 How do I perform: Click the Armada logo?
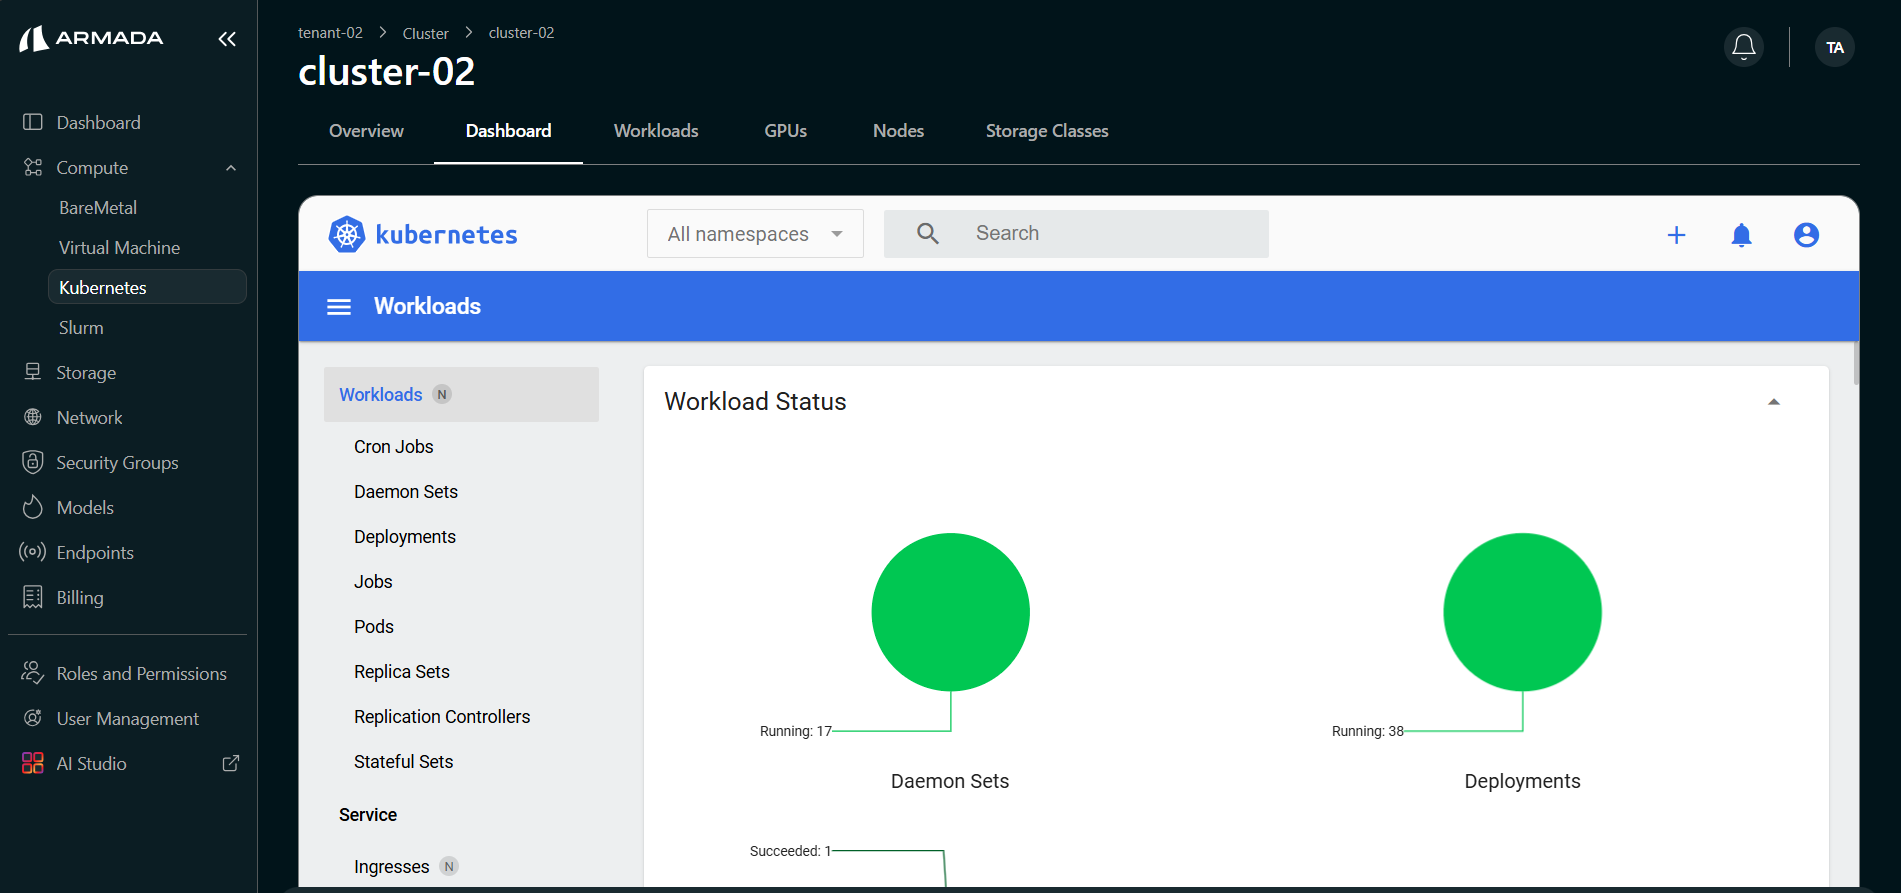pos(91,38)
